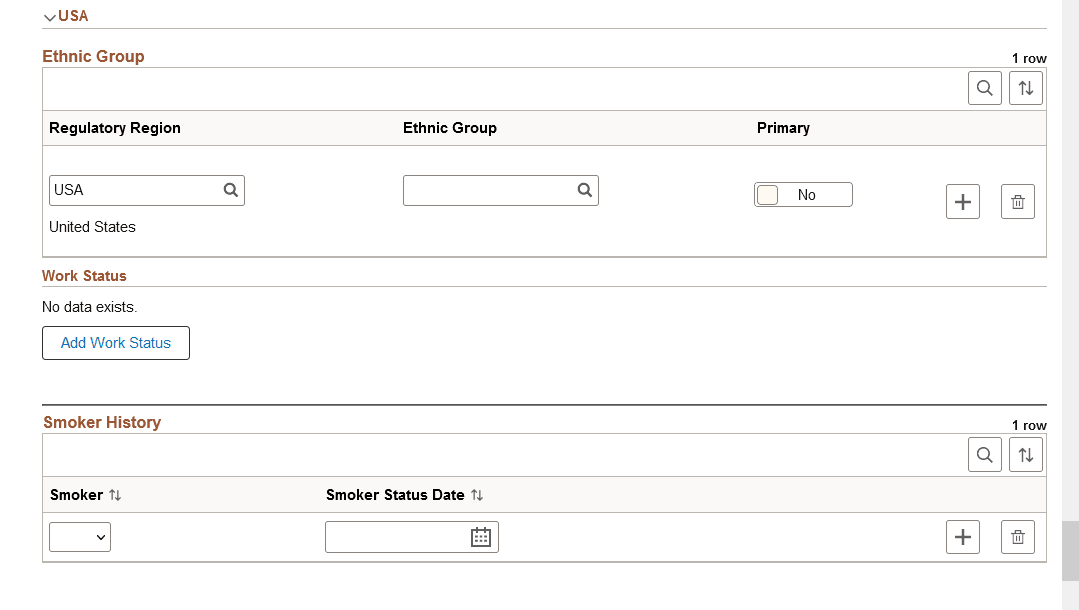The width and height of the screenshot is (1079, 610).
Task: Click the Smoker Status Date input field
Action: coord(400,537)
